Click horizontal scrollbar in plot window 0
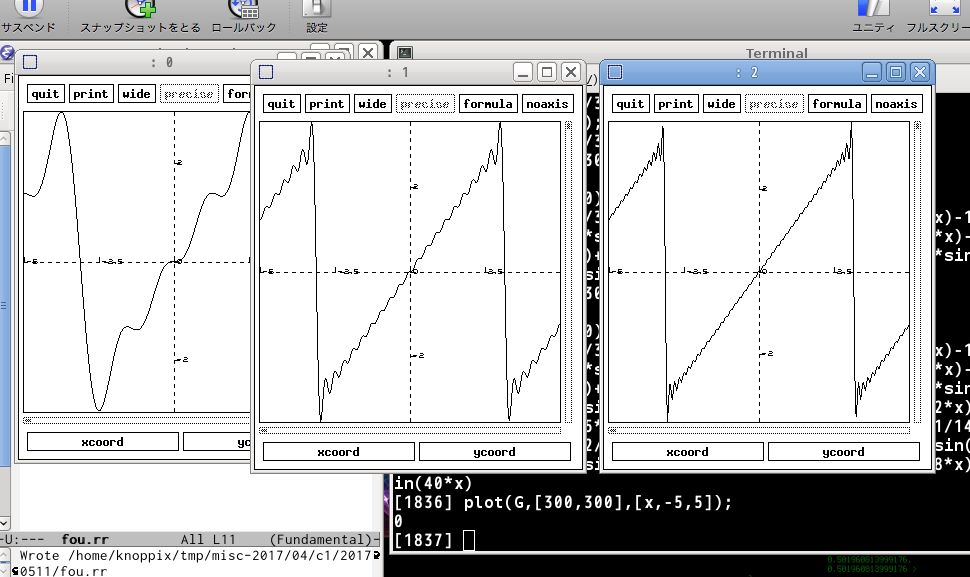Viewport: 970px width, 577px height. 137,421
